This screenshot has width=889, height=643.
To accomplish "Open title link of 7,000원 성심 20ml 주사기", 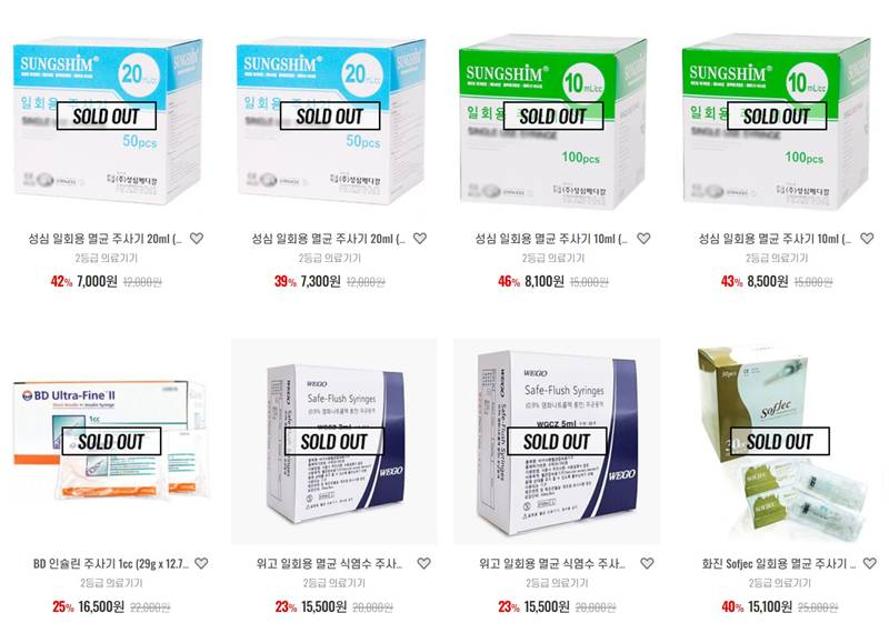I will pyautogui.click(x=105, y=239).
